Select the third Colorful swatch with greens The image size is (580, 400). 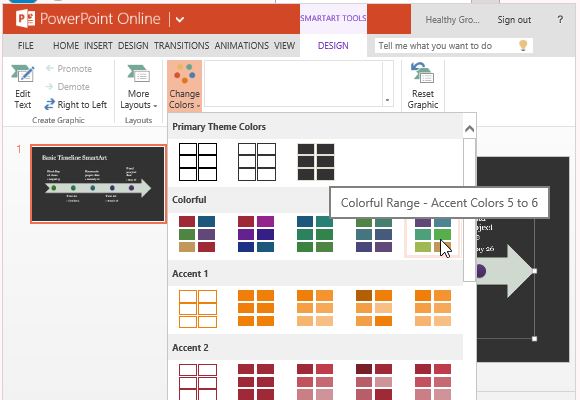click(x=315, y=234)
